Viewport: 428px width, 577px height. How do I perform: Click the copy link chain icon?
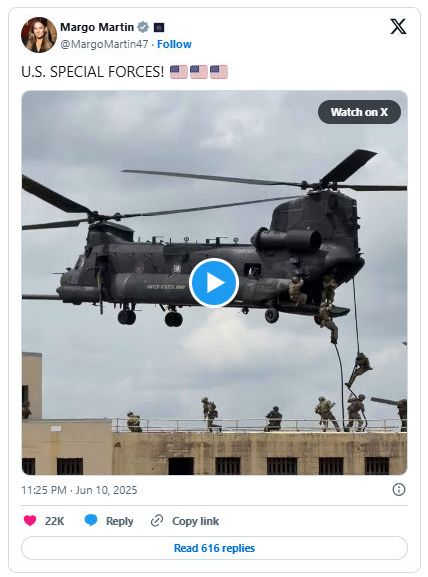157,521
